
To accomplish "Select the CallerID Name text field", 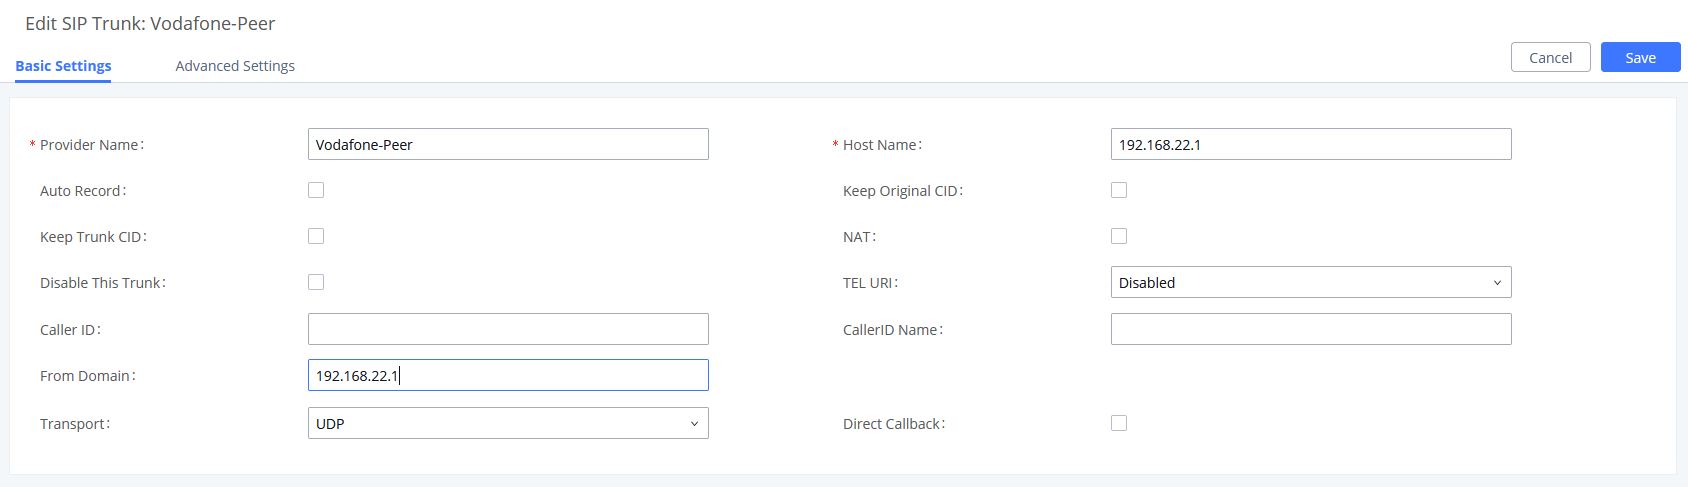I will [1310, 329].
